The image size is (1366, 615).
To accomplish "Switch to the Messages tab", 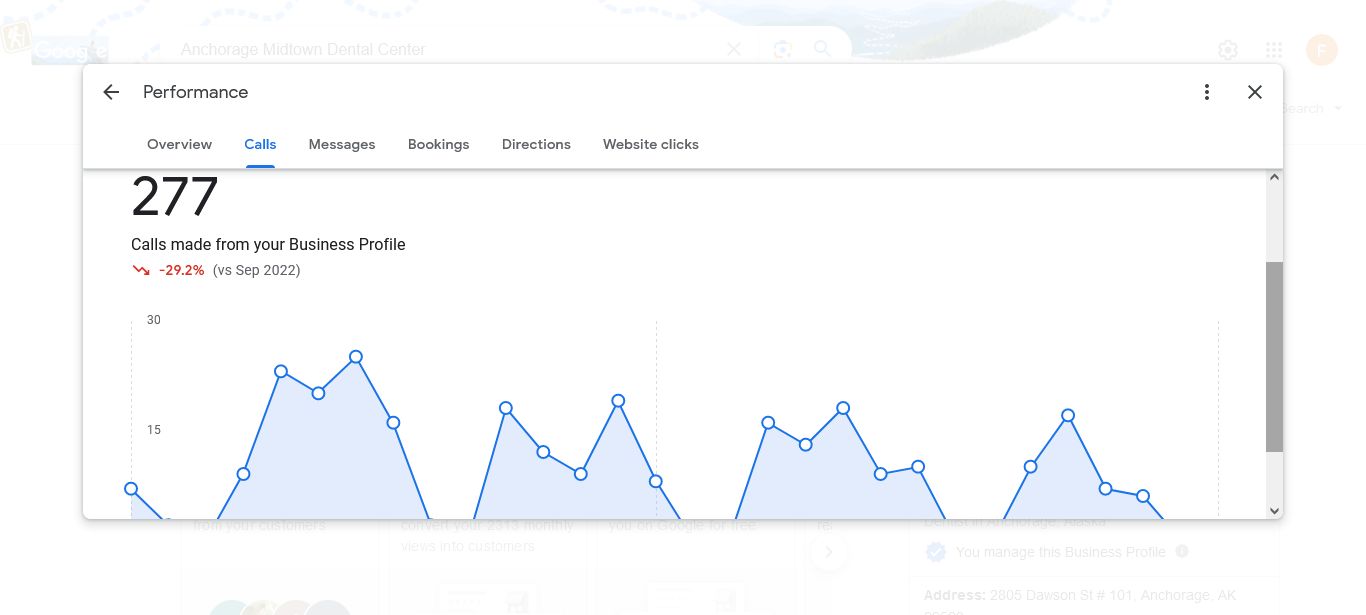I will 342,144.
